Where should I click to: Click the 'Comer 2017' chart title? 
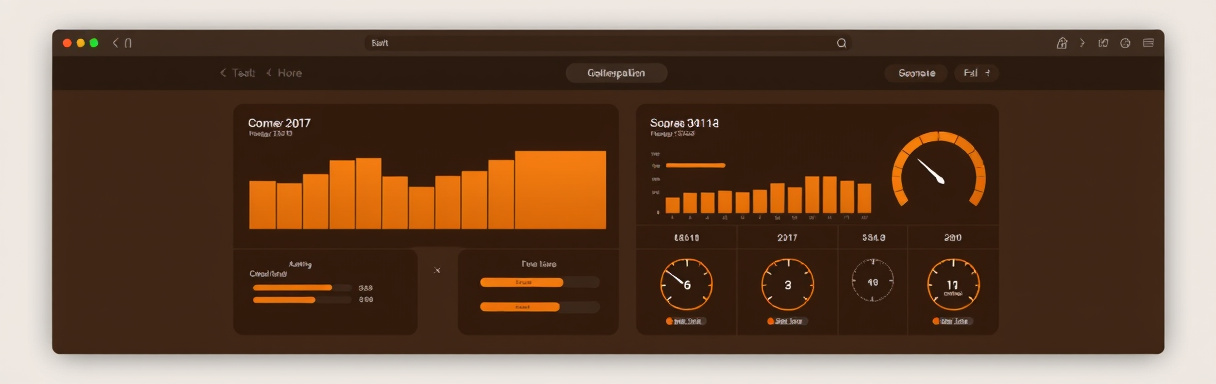coord(279,123)
